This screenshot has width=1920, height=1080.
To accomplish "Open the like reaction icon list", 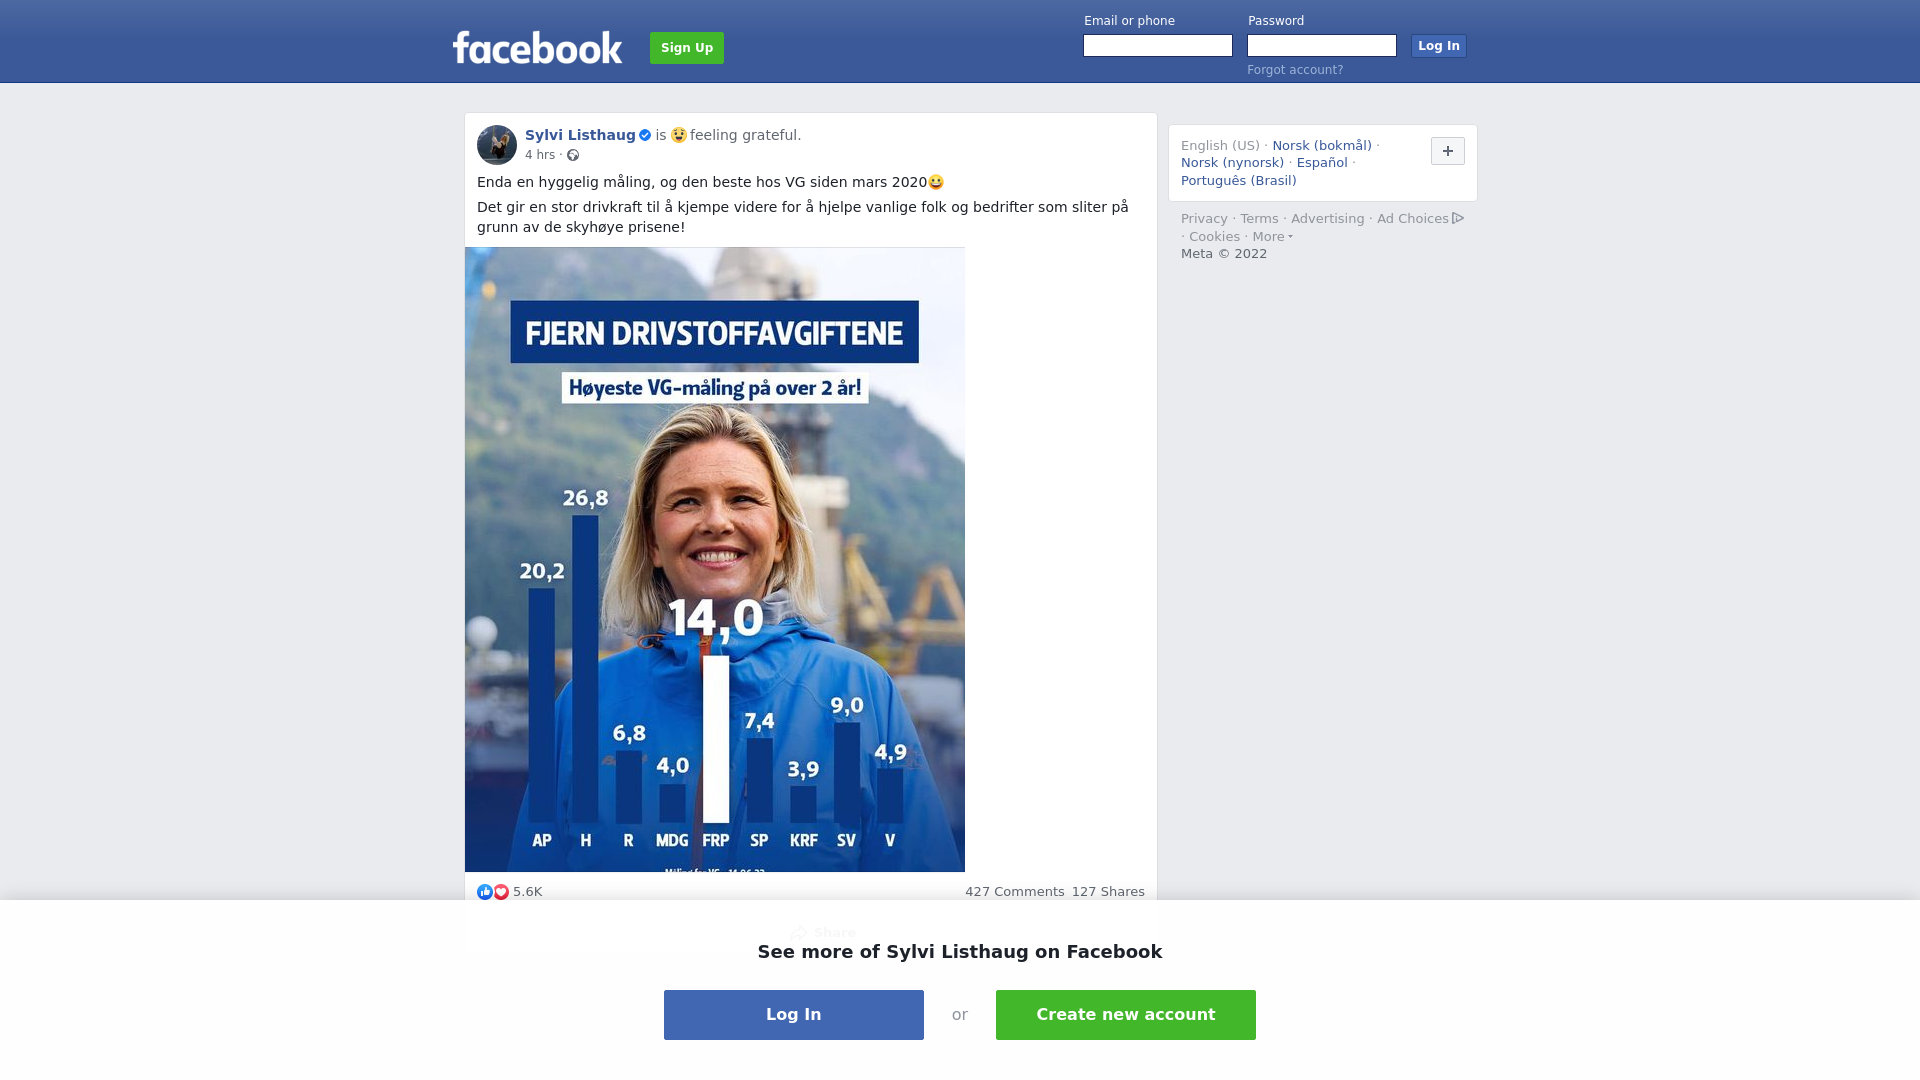I will click(x=485, y=892).
